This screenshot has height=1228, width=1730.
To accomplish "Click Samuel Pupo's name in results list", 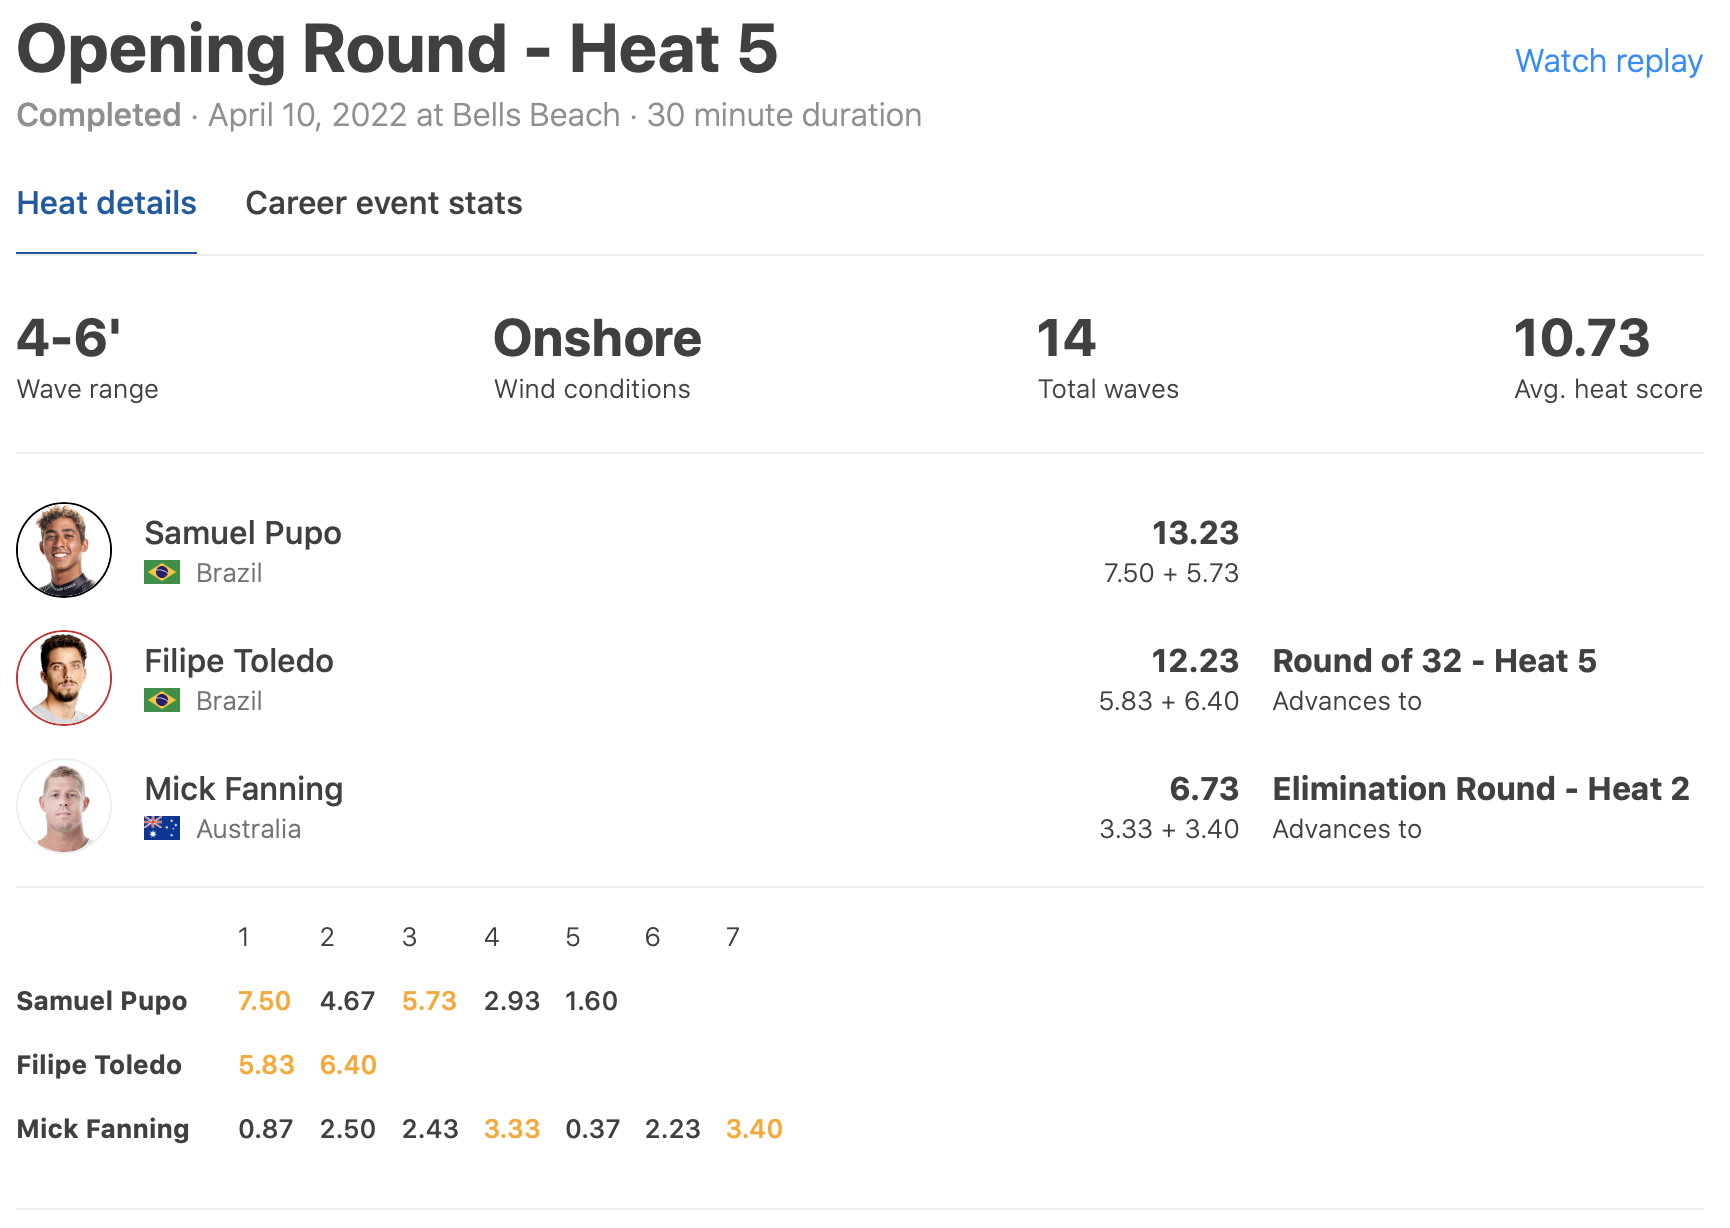I will pyautogui.click(x=243, y=533).
